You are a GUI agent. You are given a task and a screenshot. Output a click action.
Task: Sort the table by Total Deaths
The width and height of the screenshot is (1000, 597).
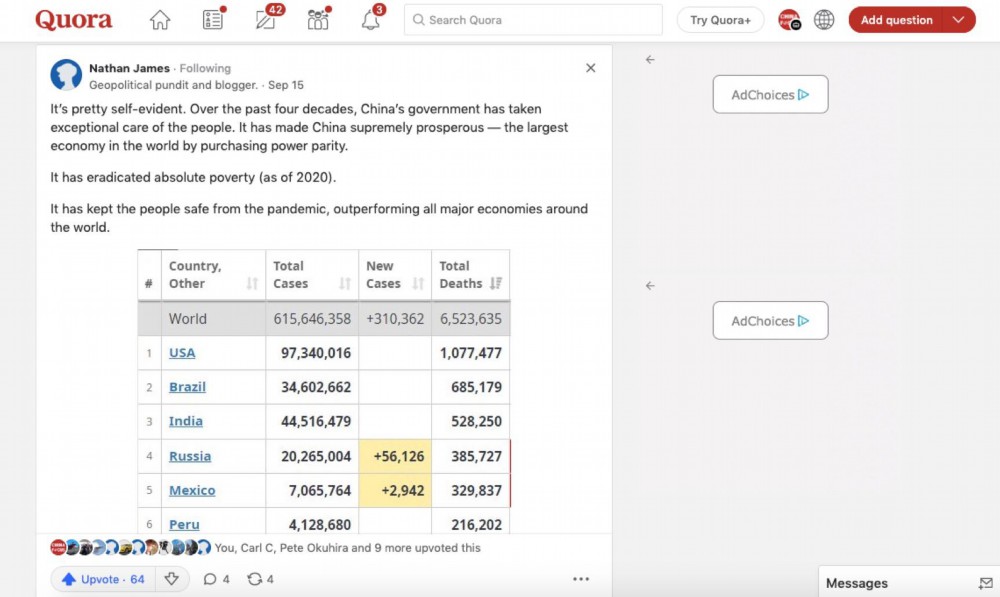point(496,284)
